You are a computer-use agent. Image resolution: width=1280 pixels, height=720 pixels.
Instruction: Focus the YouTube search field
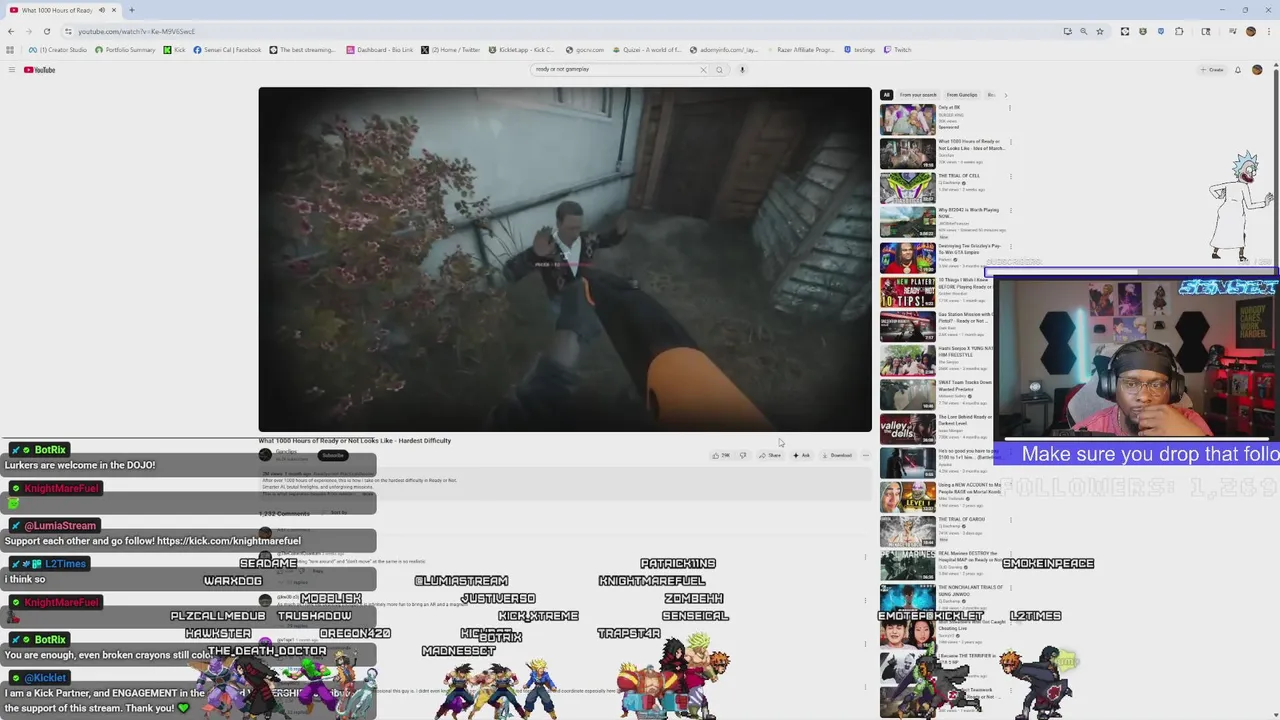click(615, 70)
